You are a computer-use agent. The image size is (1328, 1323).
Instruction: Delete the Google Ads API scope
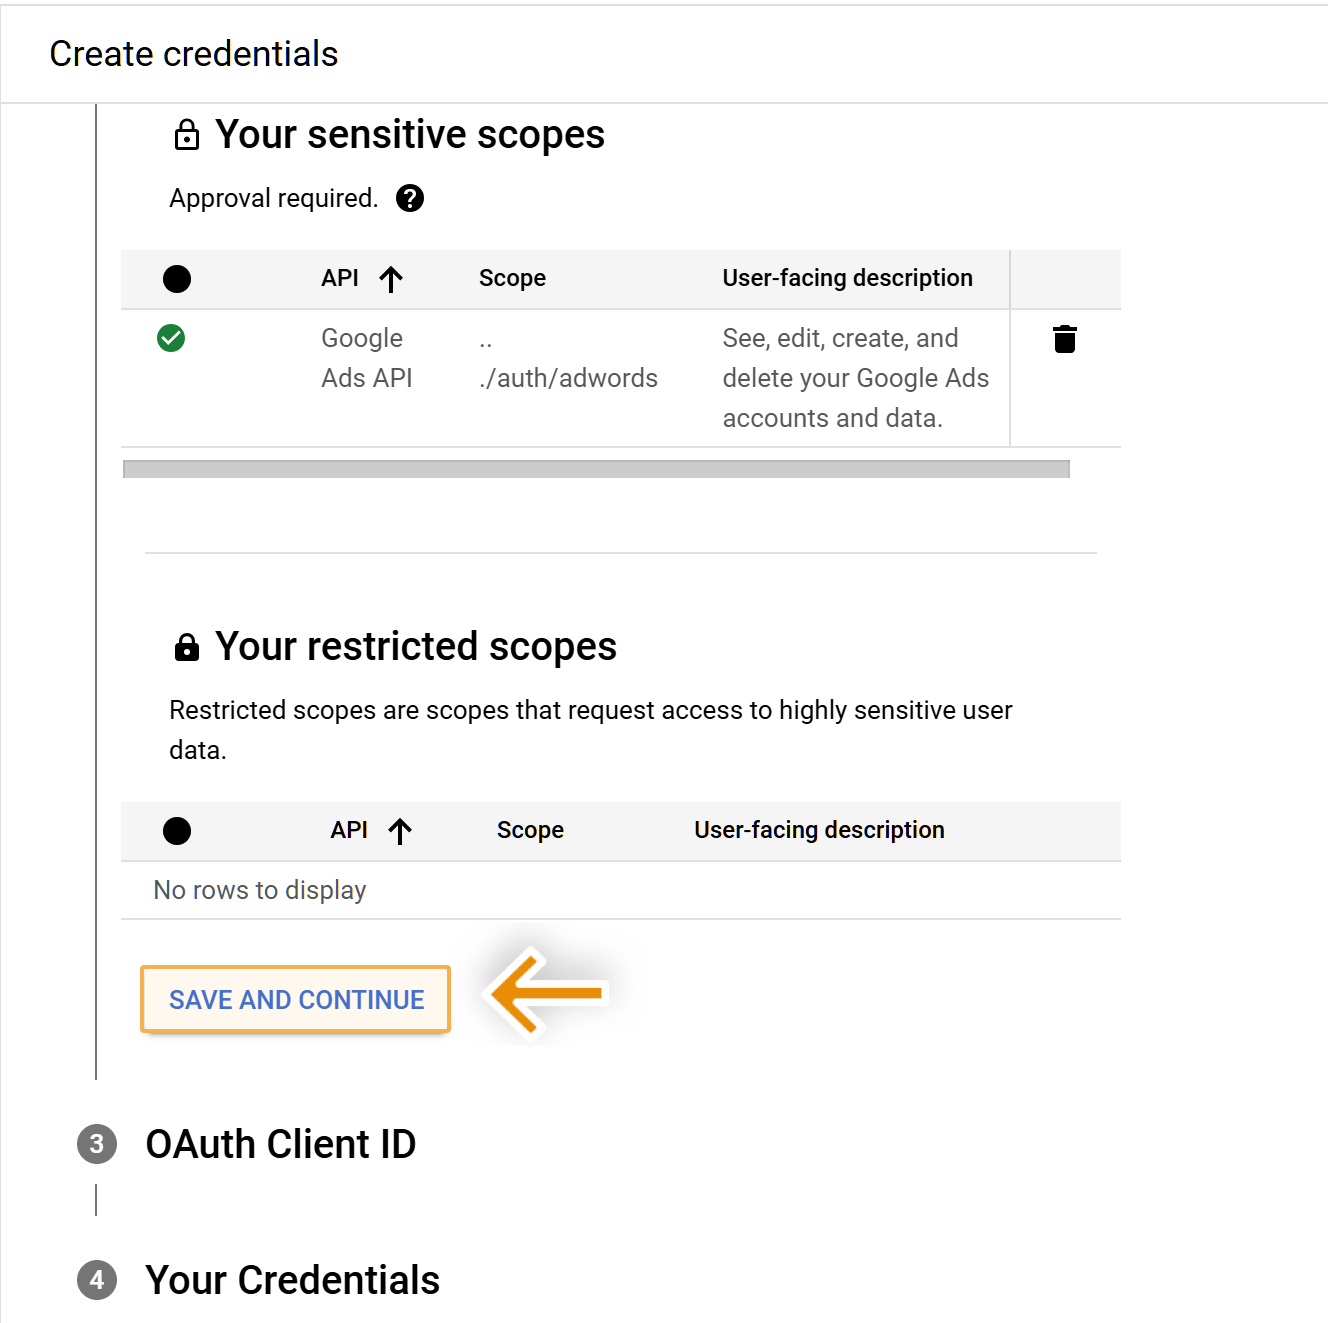(x=1065, y=339)
